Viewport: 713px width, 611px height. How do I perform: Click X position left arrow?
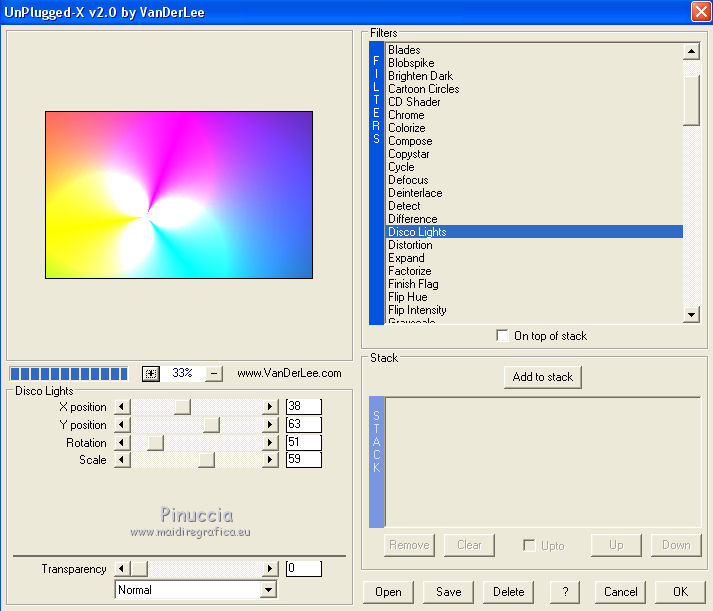coord(122,406)
